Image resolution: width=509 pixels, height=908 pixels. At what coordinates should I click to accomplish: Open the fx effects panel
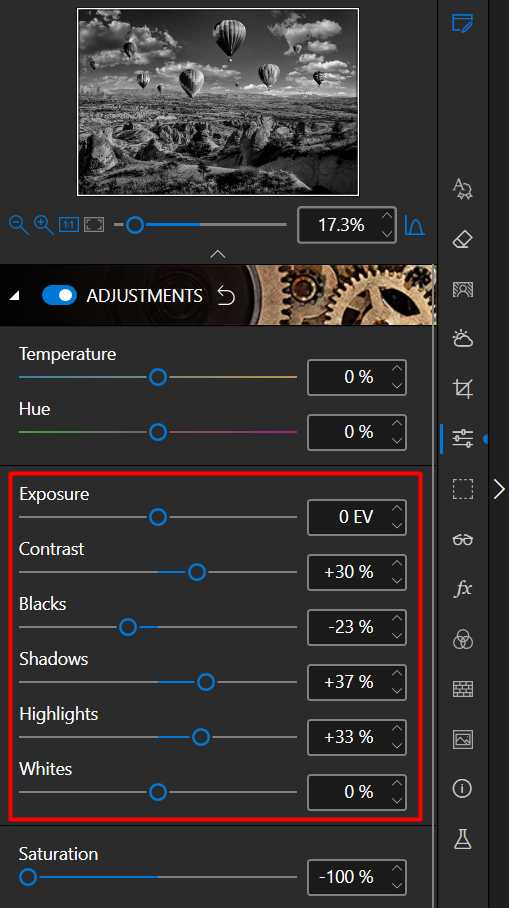coord(463,589)
